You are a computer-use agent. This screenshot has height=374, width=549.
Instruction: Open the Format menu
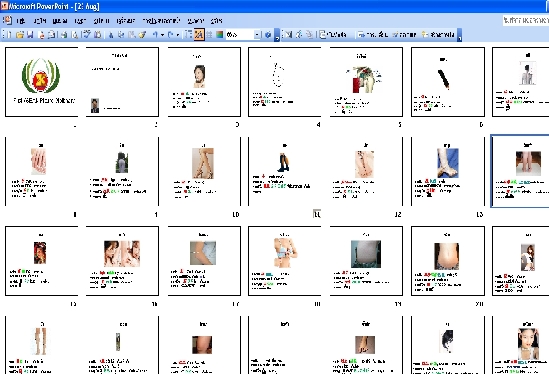click(x=101, y=21)
